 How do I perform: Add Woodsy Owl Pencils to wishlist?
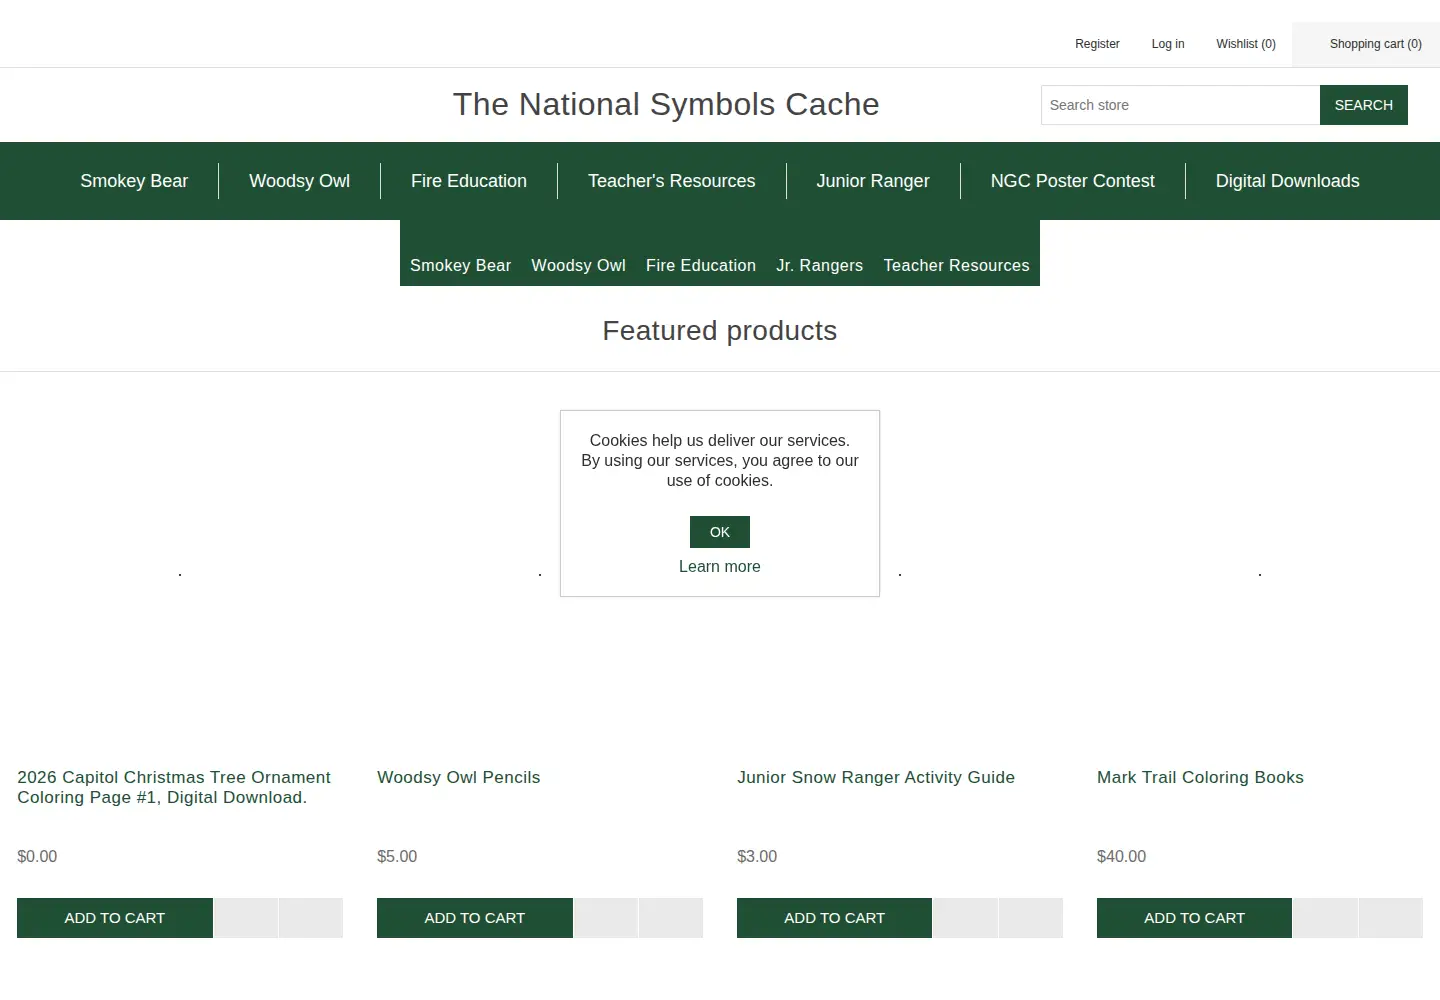click(671, 918)
